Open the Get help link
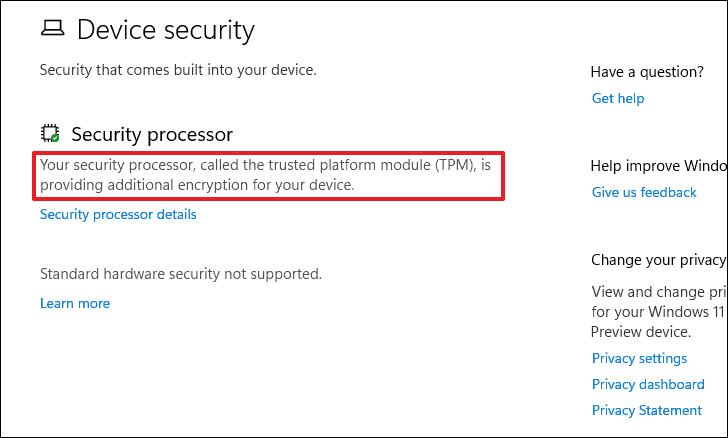The width and height of the screenshot is (728, 438). coord(618,98)
